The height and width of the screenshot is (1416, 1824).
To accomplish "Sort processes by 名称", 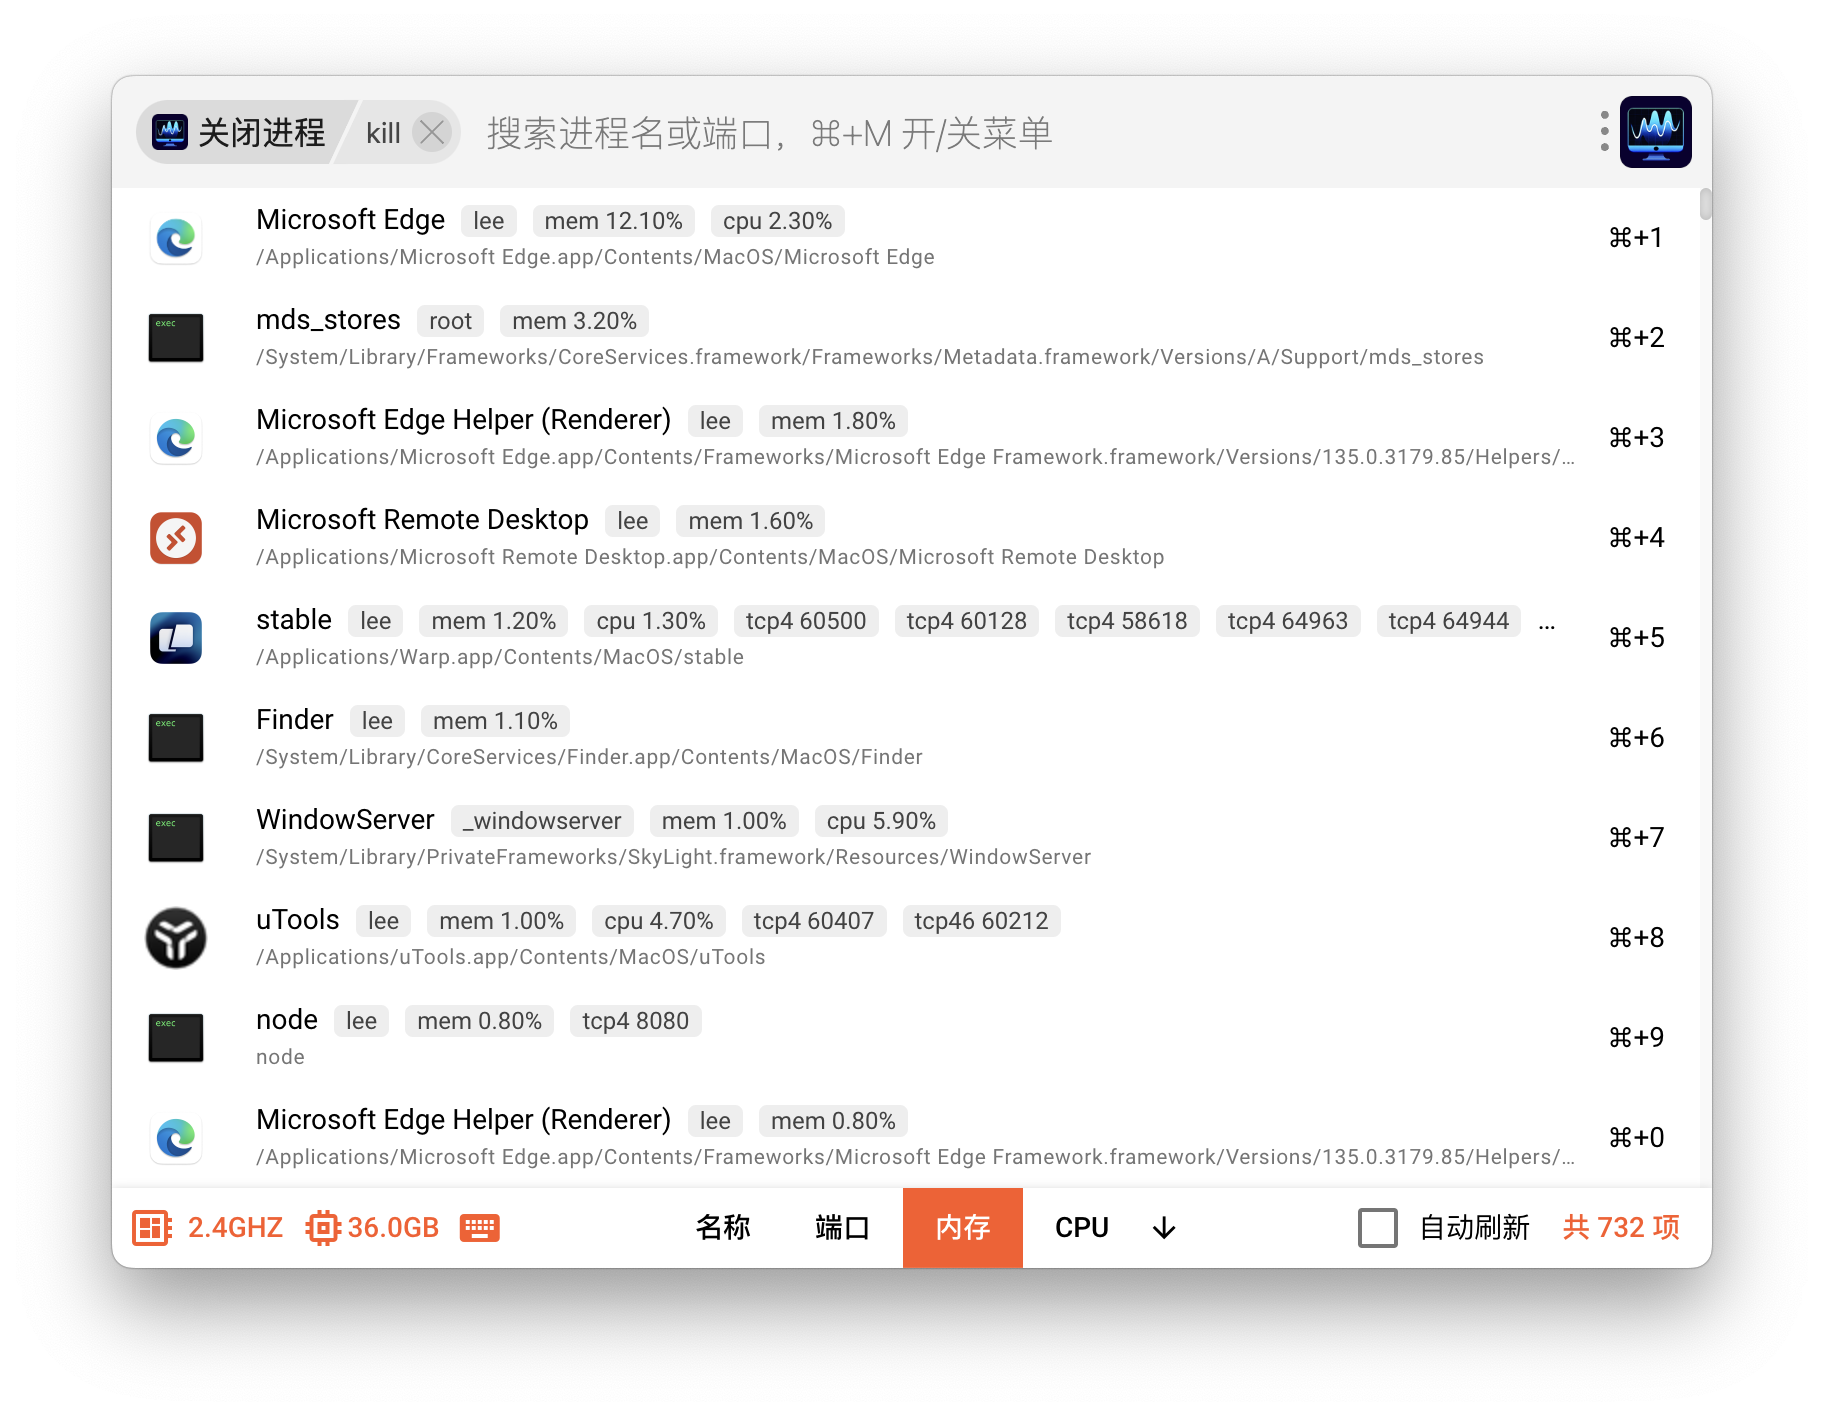I will 723,1227.
